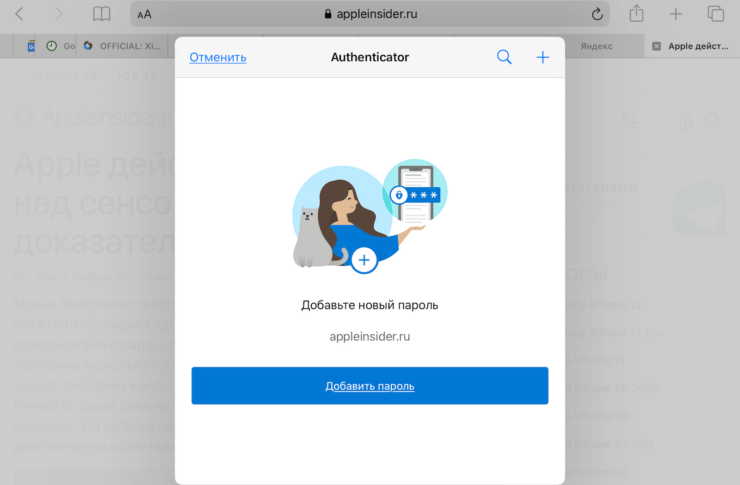The height and width of the screenshot is (485, 740).
Task: Open a new tab with toolbar plus
Action: (676, 14)
